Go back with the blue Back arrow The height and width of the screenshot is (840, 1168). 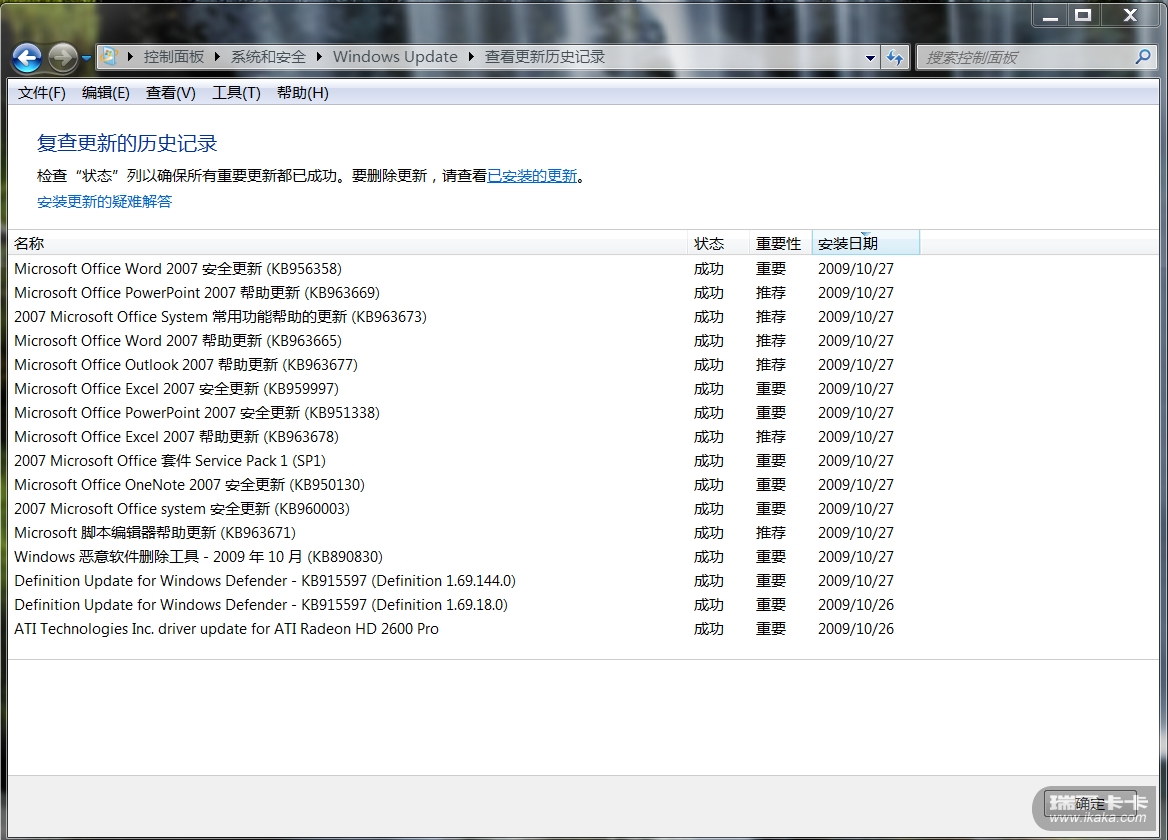tap(28, 57)
